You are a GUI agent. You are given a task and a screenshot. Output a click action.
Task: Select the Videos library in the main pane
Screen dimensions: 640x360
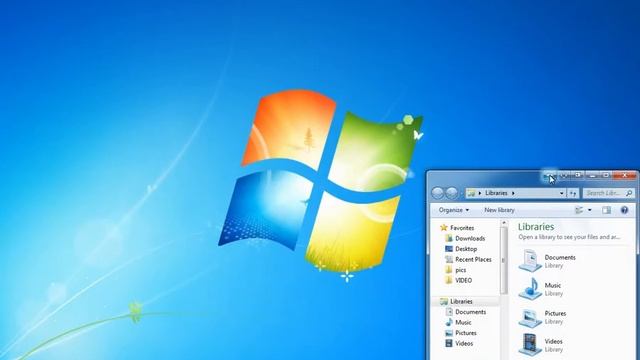pos(541,345)
